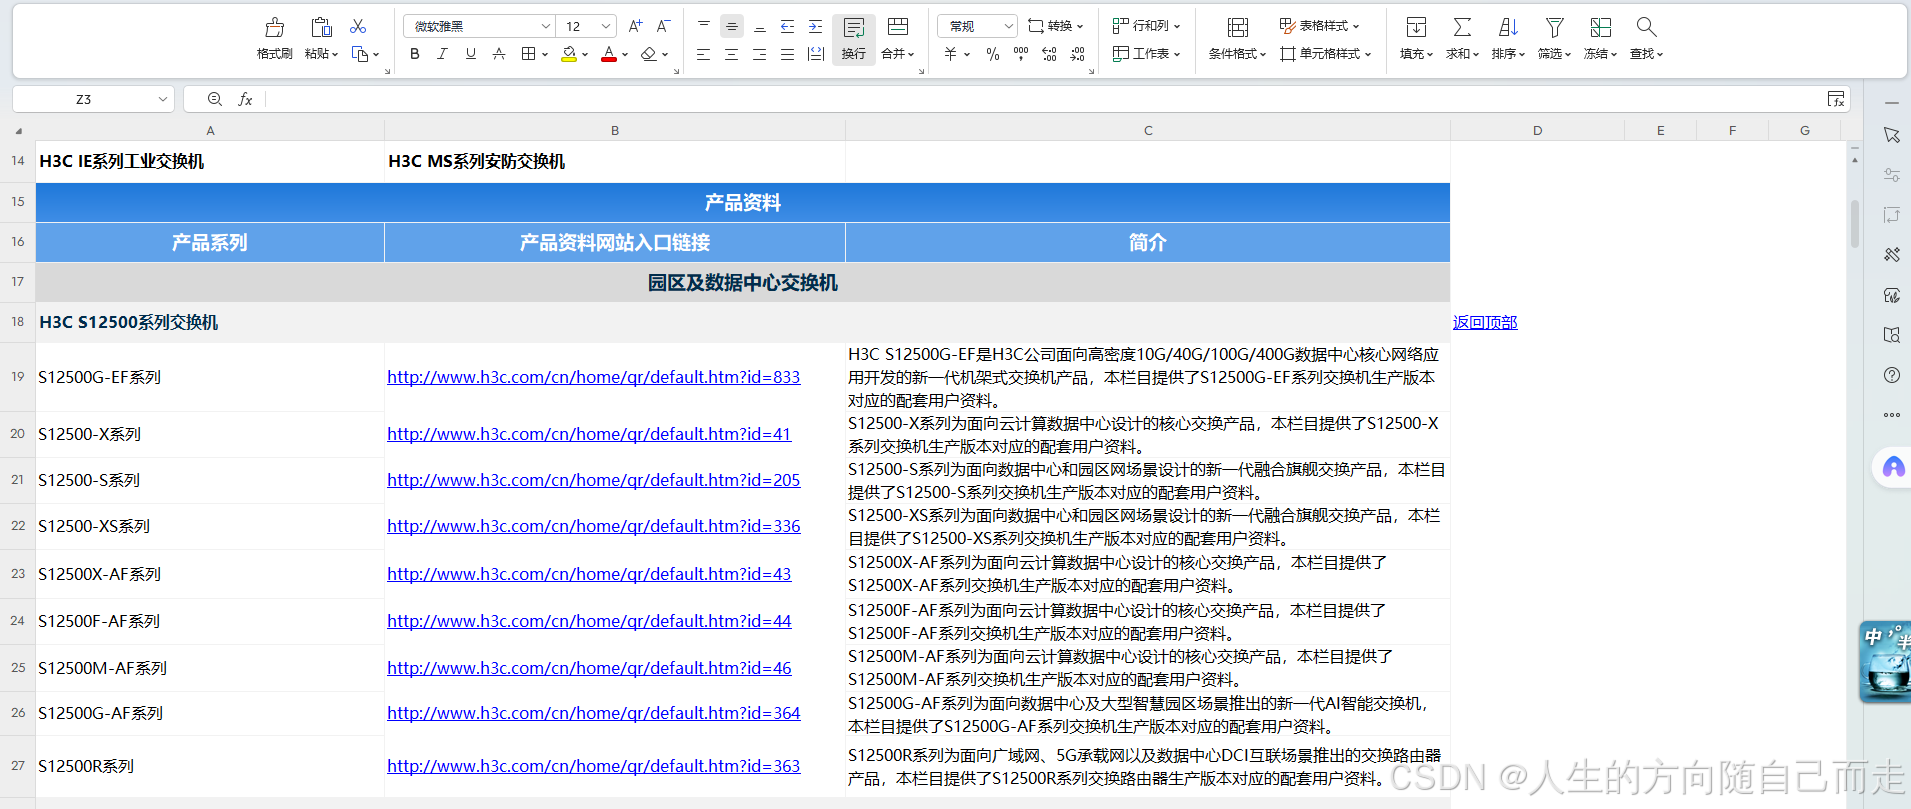Open the AI assistant floating icon
This screenshot has width=1911, height=809.
pos(1894,467)
